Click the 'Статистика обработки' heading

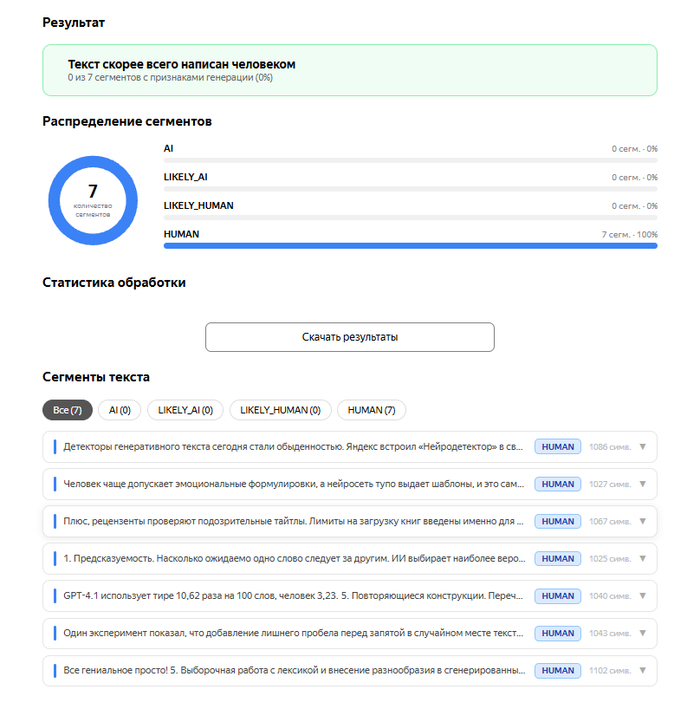point(114,283)
